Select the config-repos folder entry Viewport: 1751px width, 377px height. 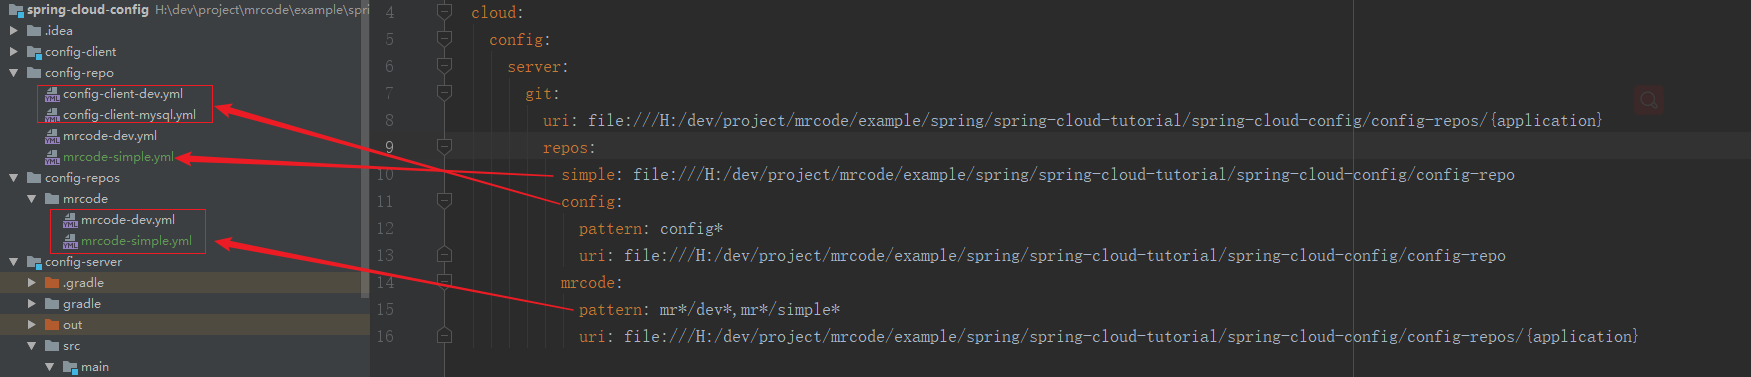coord(82,178)
